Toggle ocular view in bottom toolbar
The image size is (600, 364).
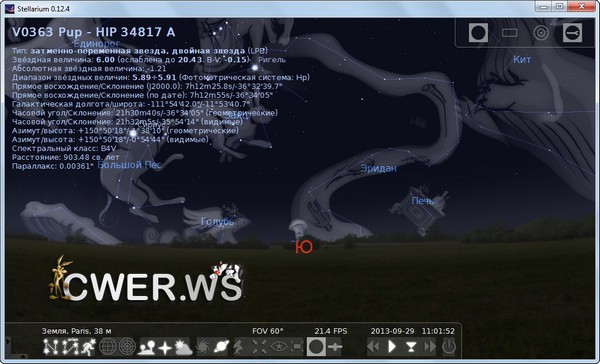pos(316,347)
